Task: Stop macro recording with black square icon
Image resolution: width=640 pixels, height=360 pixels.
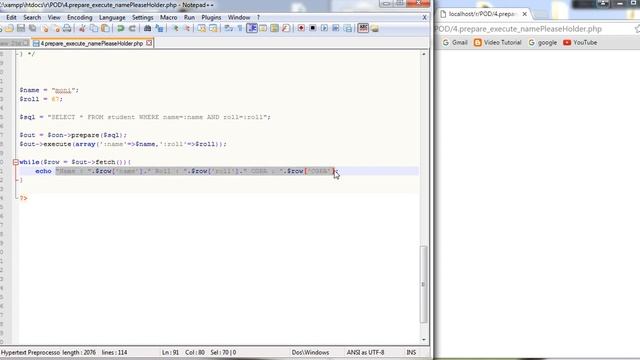Action: (313, 28)
